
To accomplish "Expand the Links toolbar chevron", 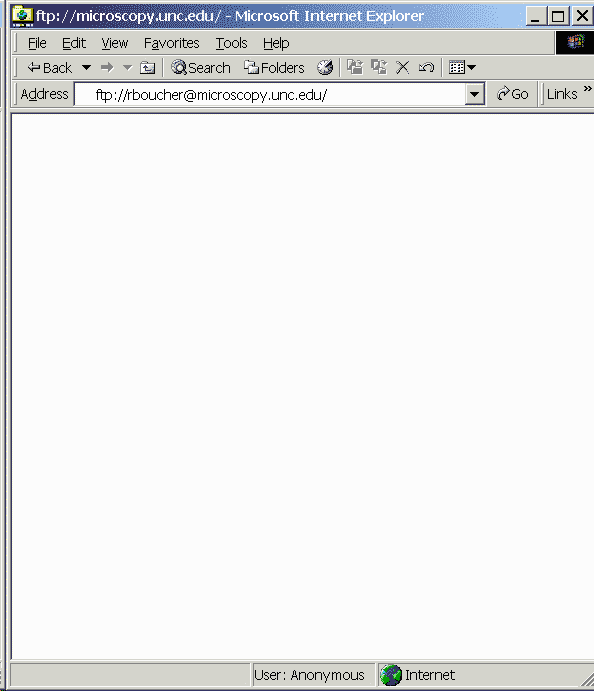I will 587,89.
